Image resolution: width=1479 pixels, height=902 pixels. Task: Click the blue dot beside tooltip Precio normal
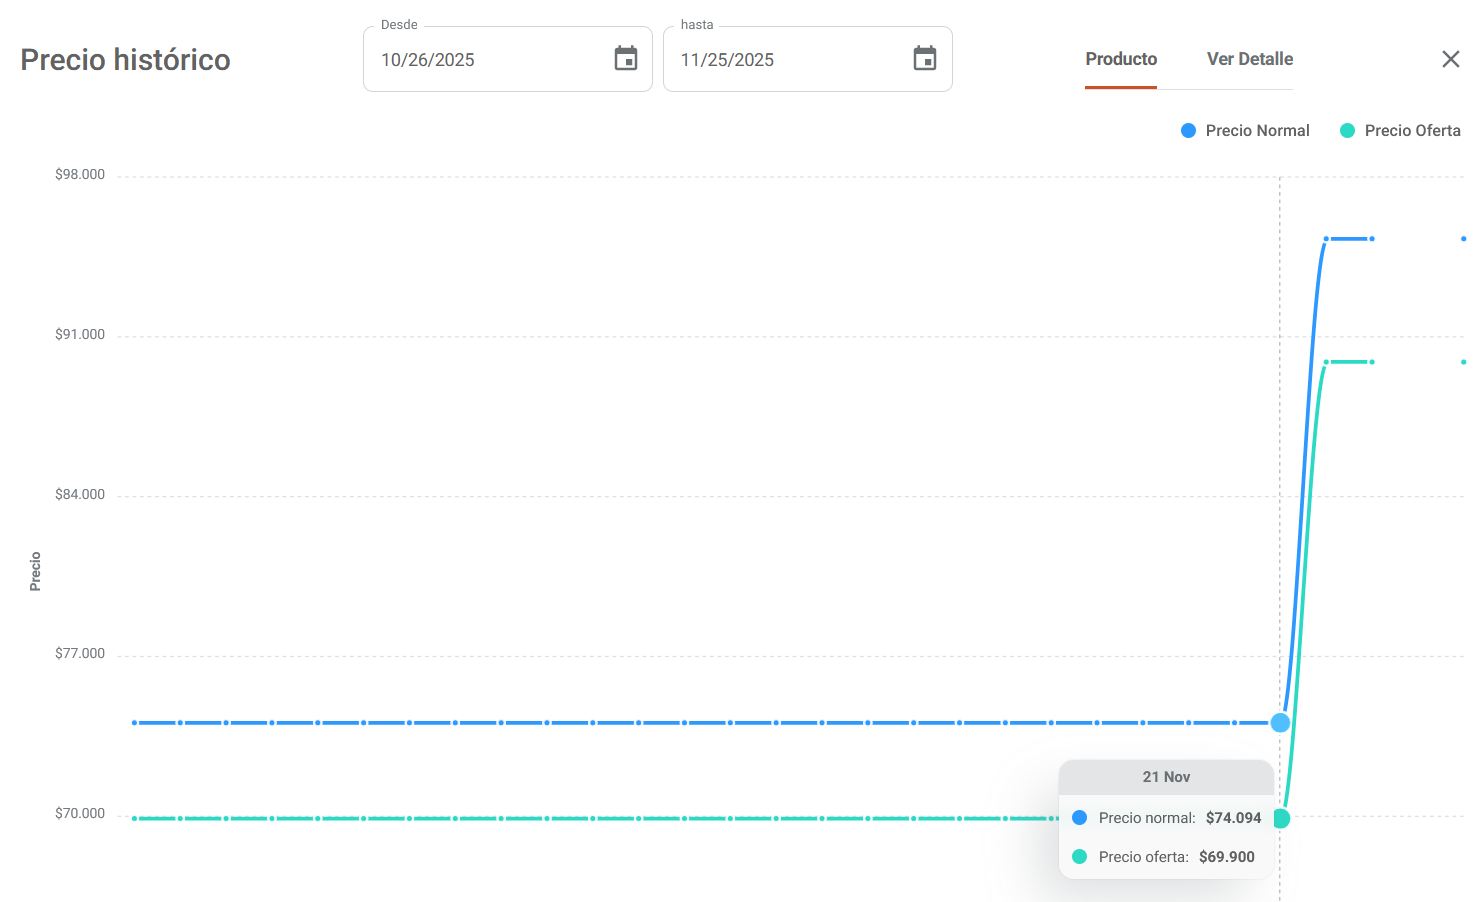tap(1079, 818)
